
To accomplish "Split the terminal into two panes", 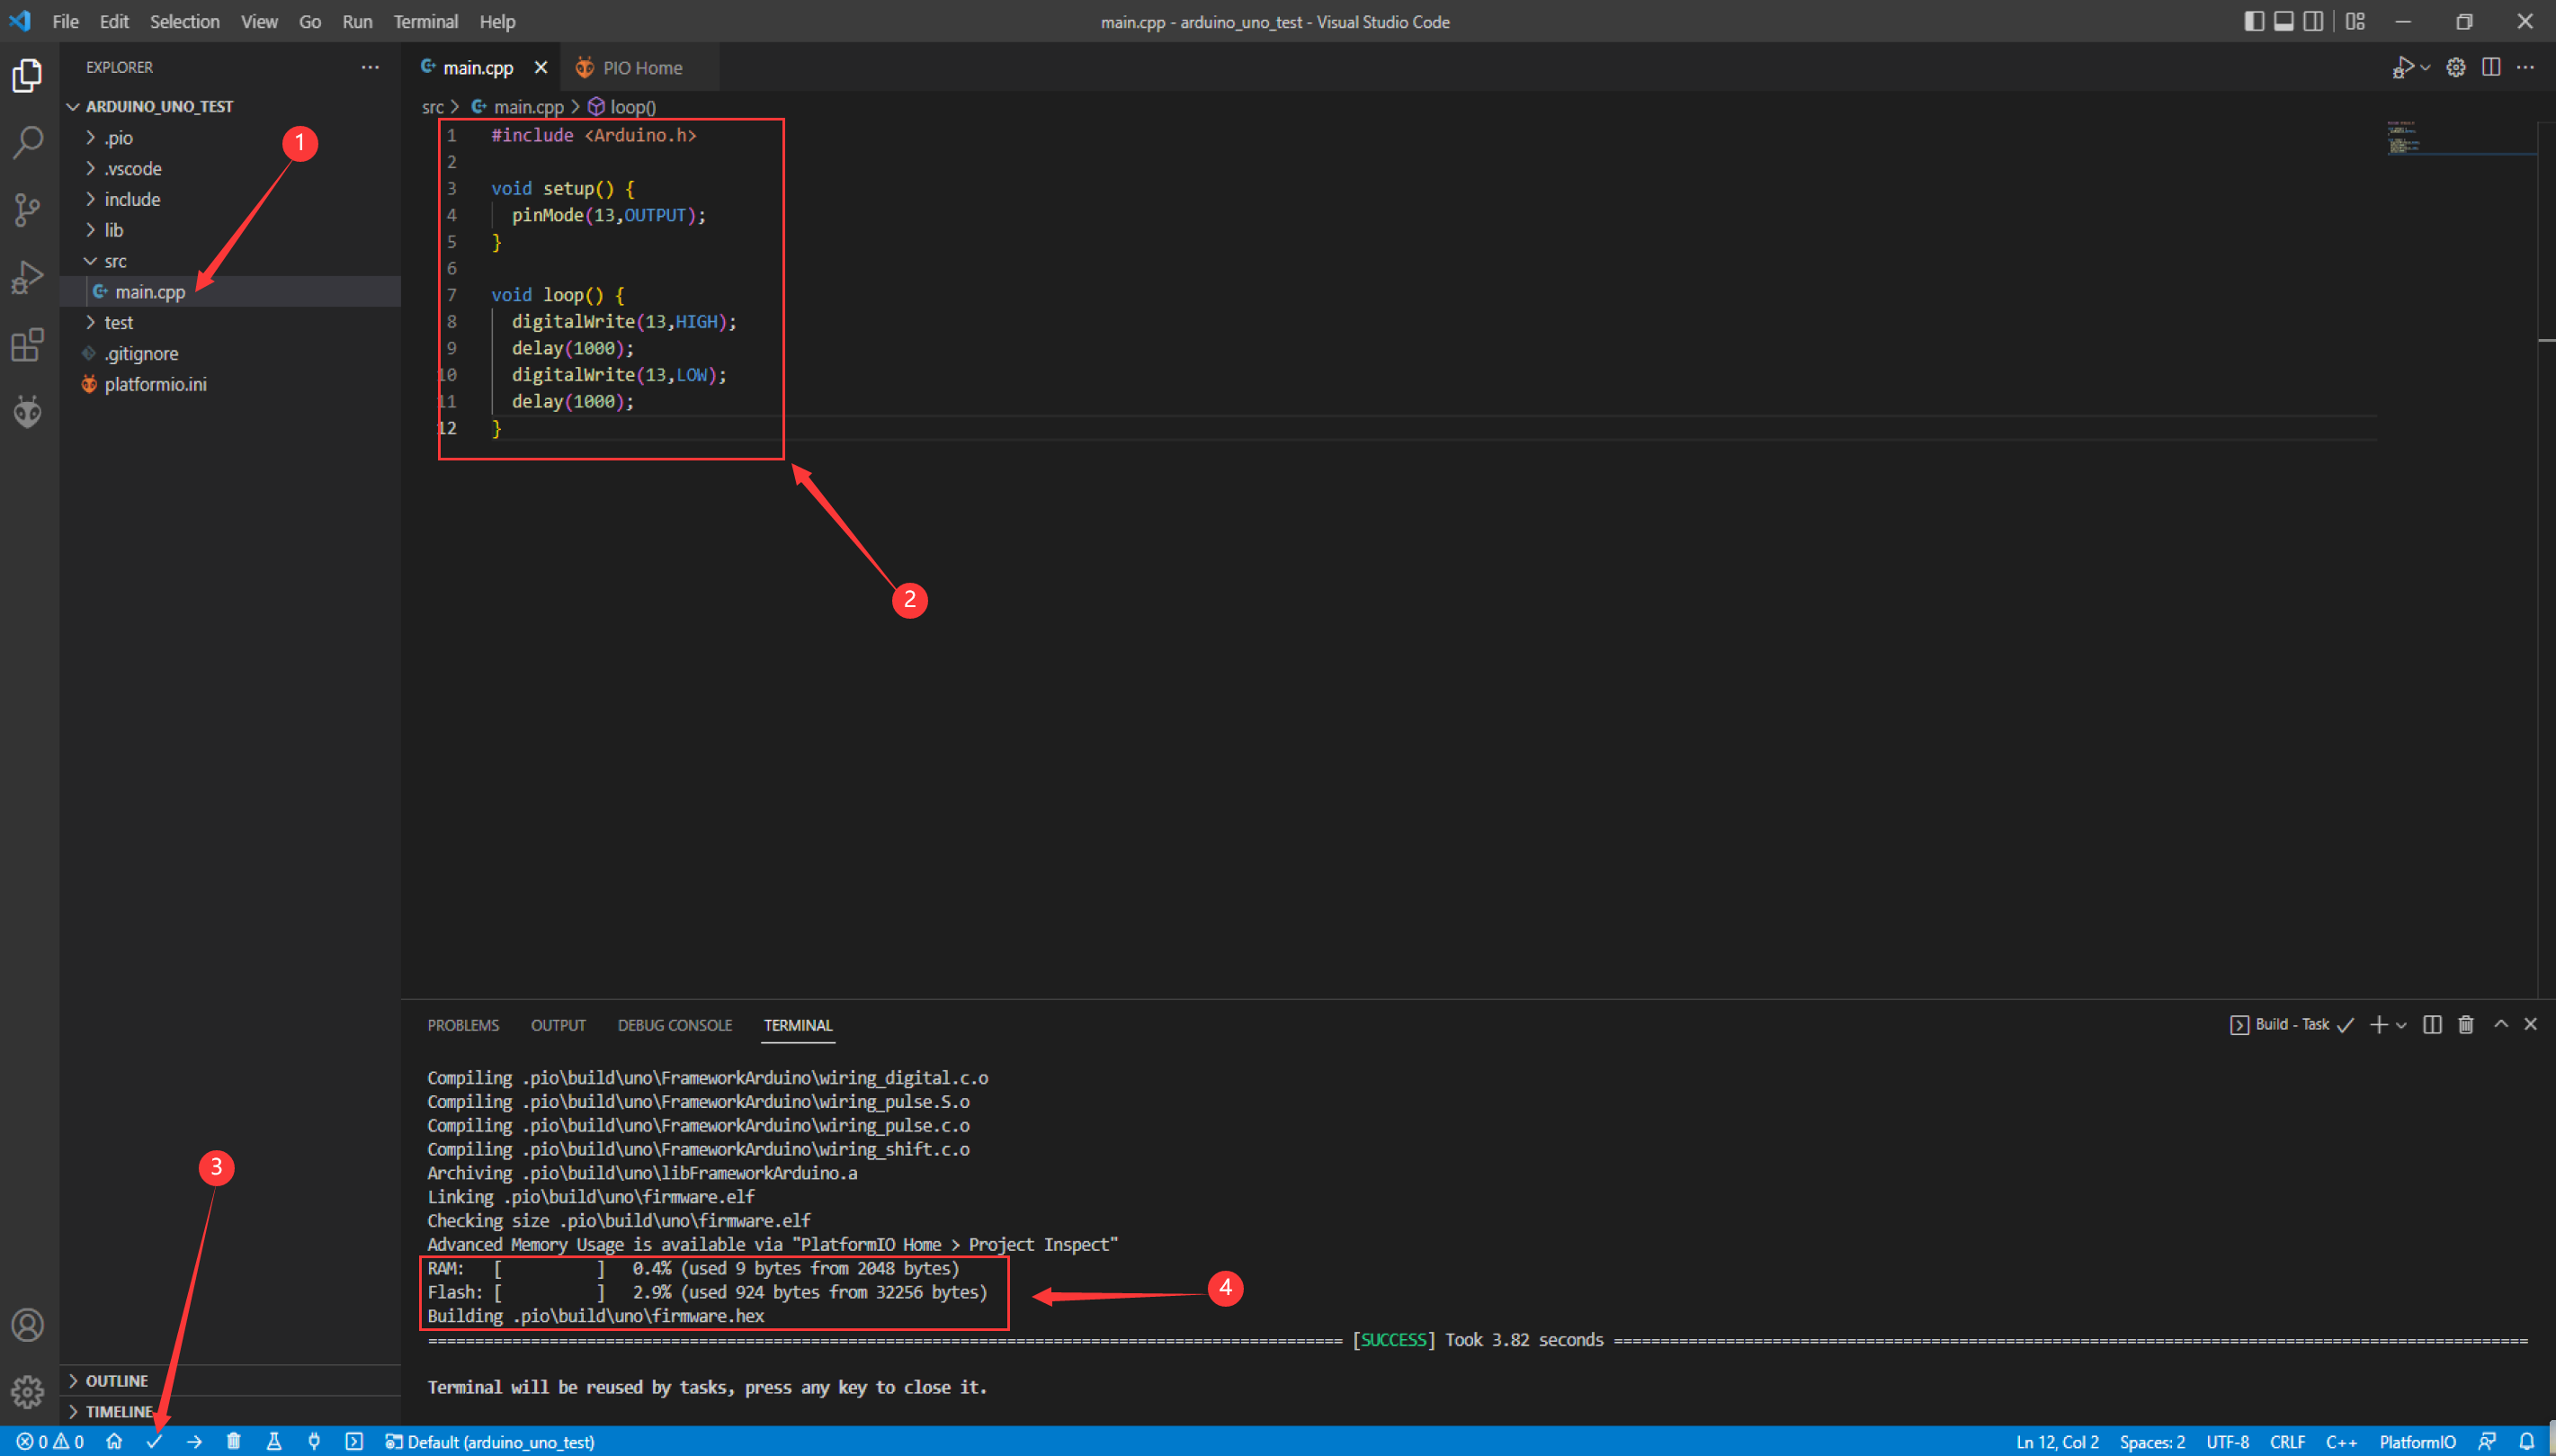I will 2432,1024.
